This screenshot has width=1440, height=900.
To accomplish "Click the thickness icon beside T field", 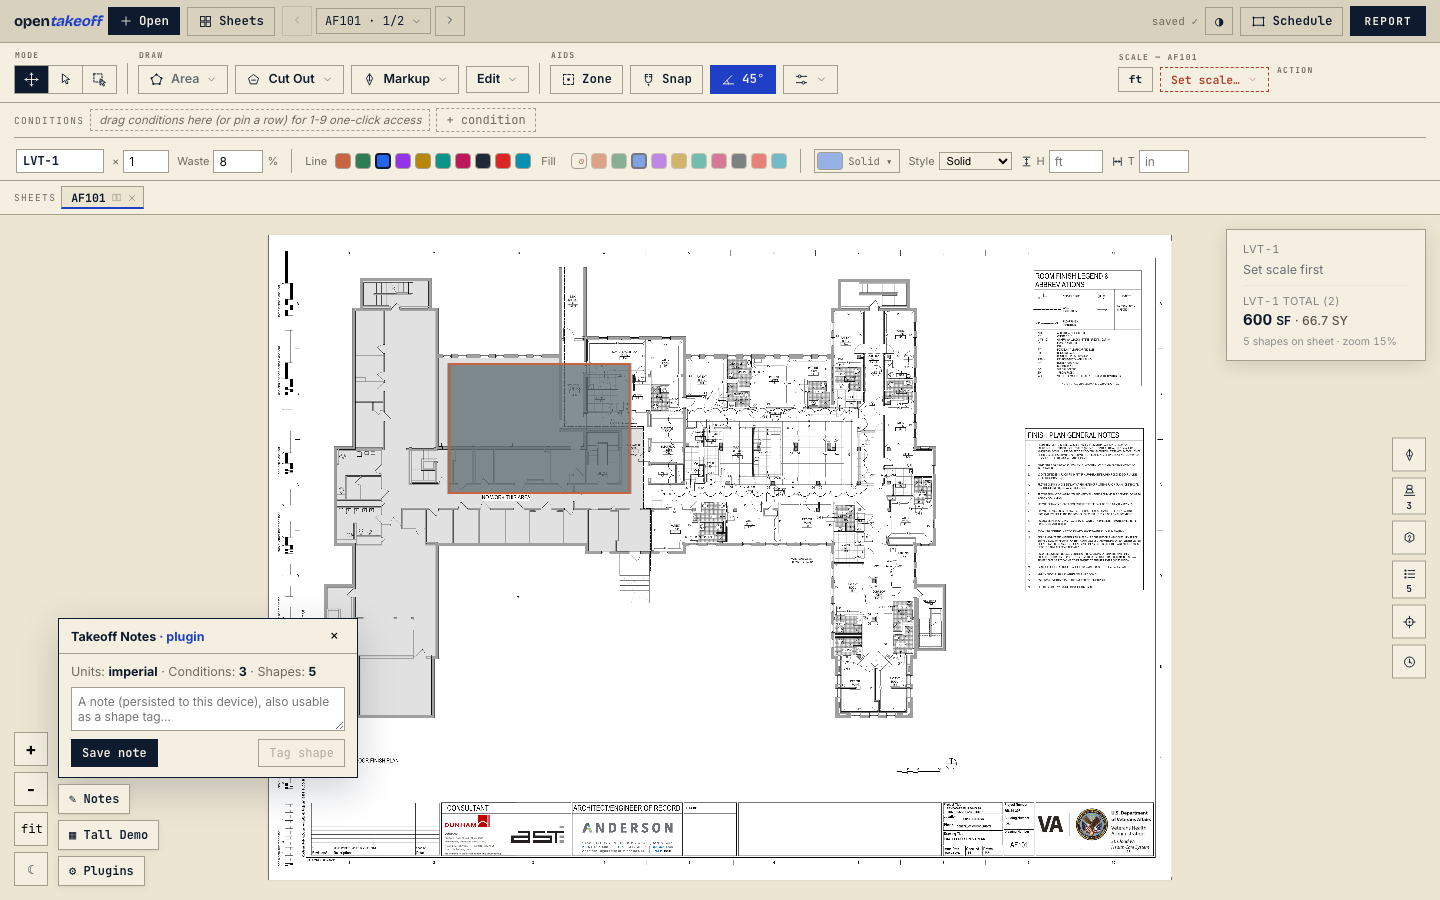I will pyautogui.click(x=1117, y=161).
